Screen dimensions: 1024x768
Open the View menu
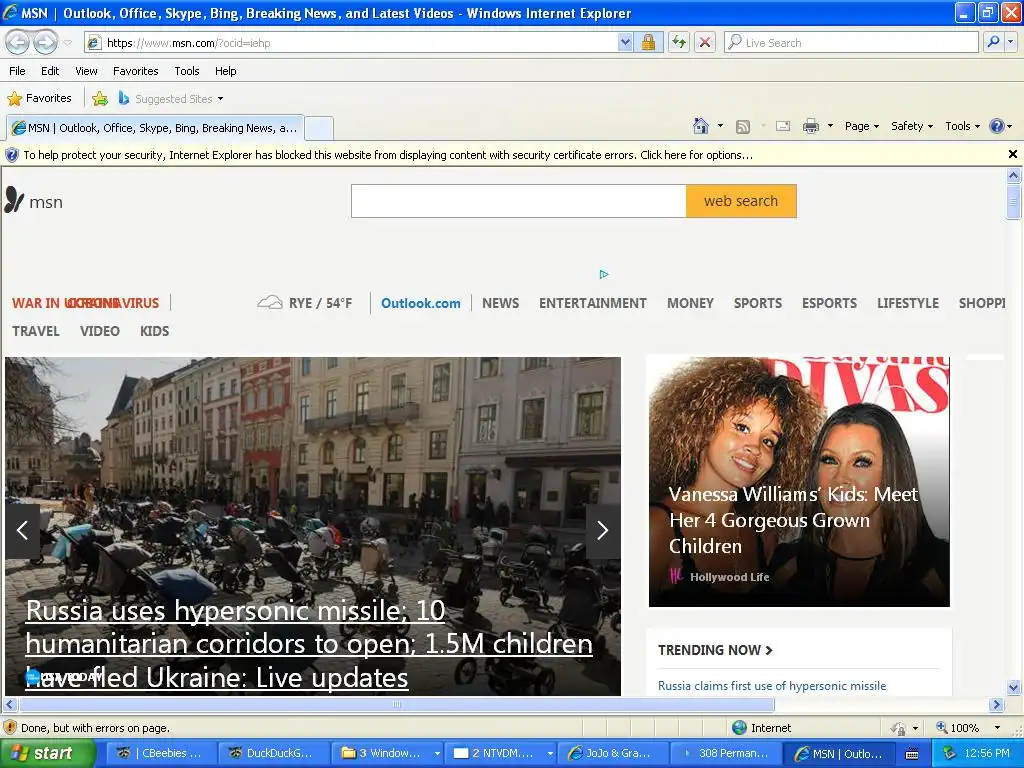click(x=86, y=71)
